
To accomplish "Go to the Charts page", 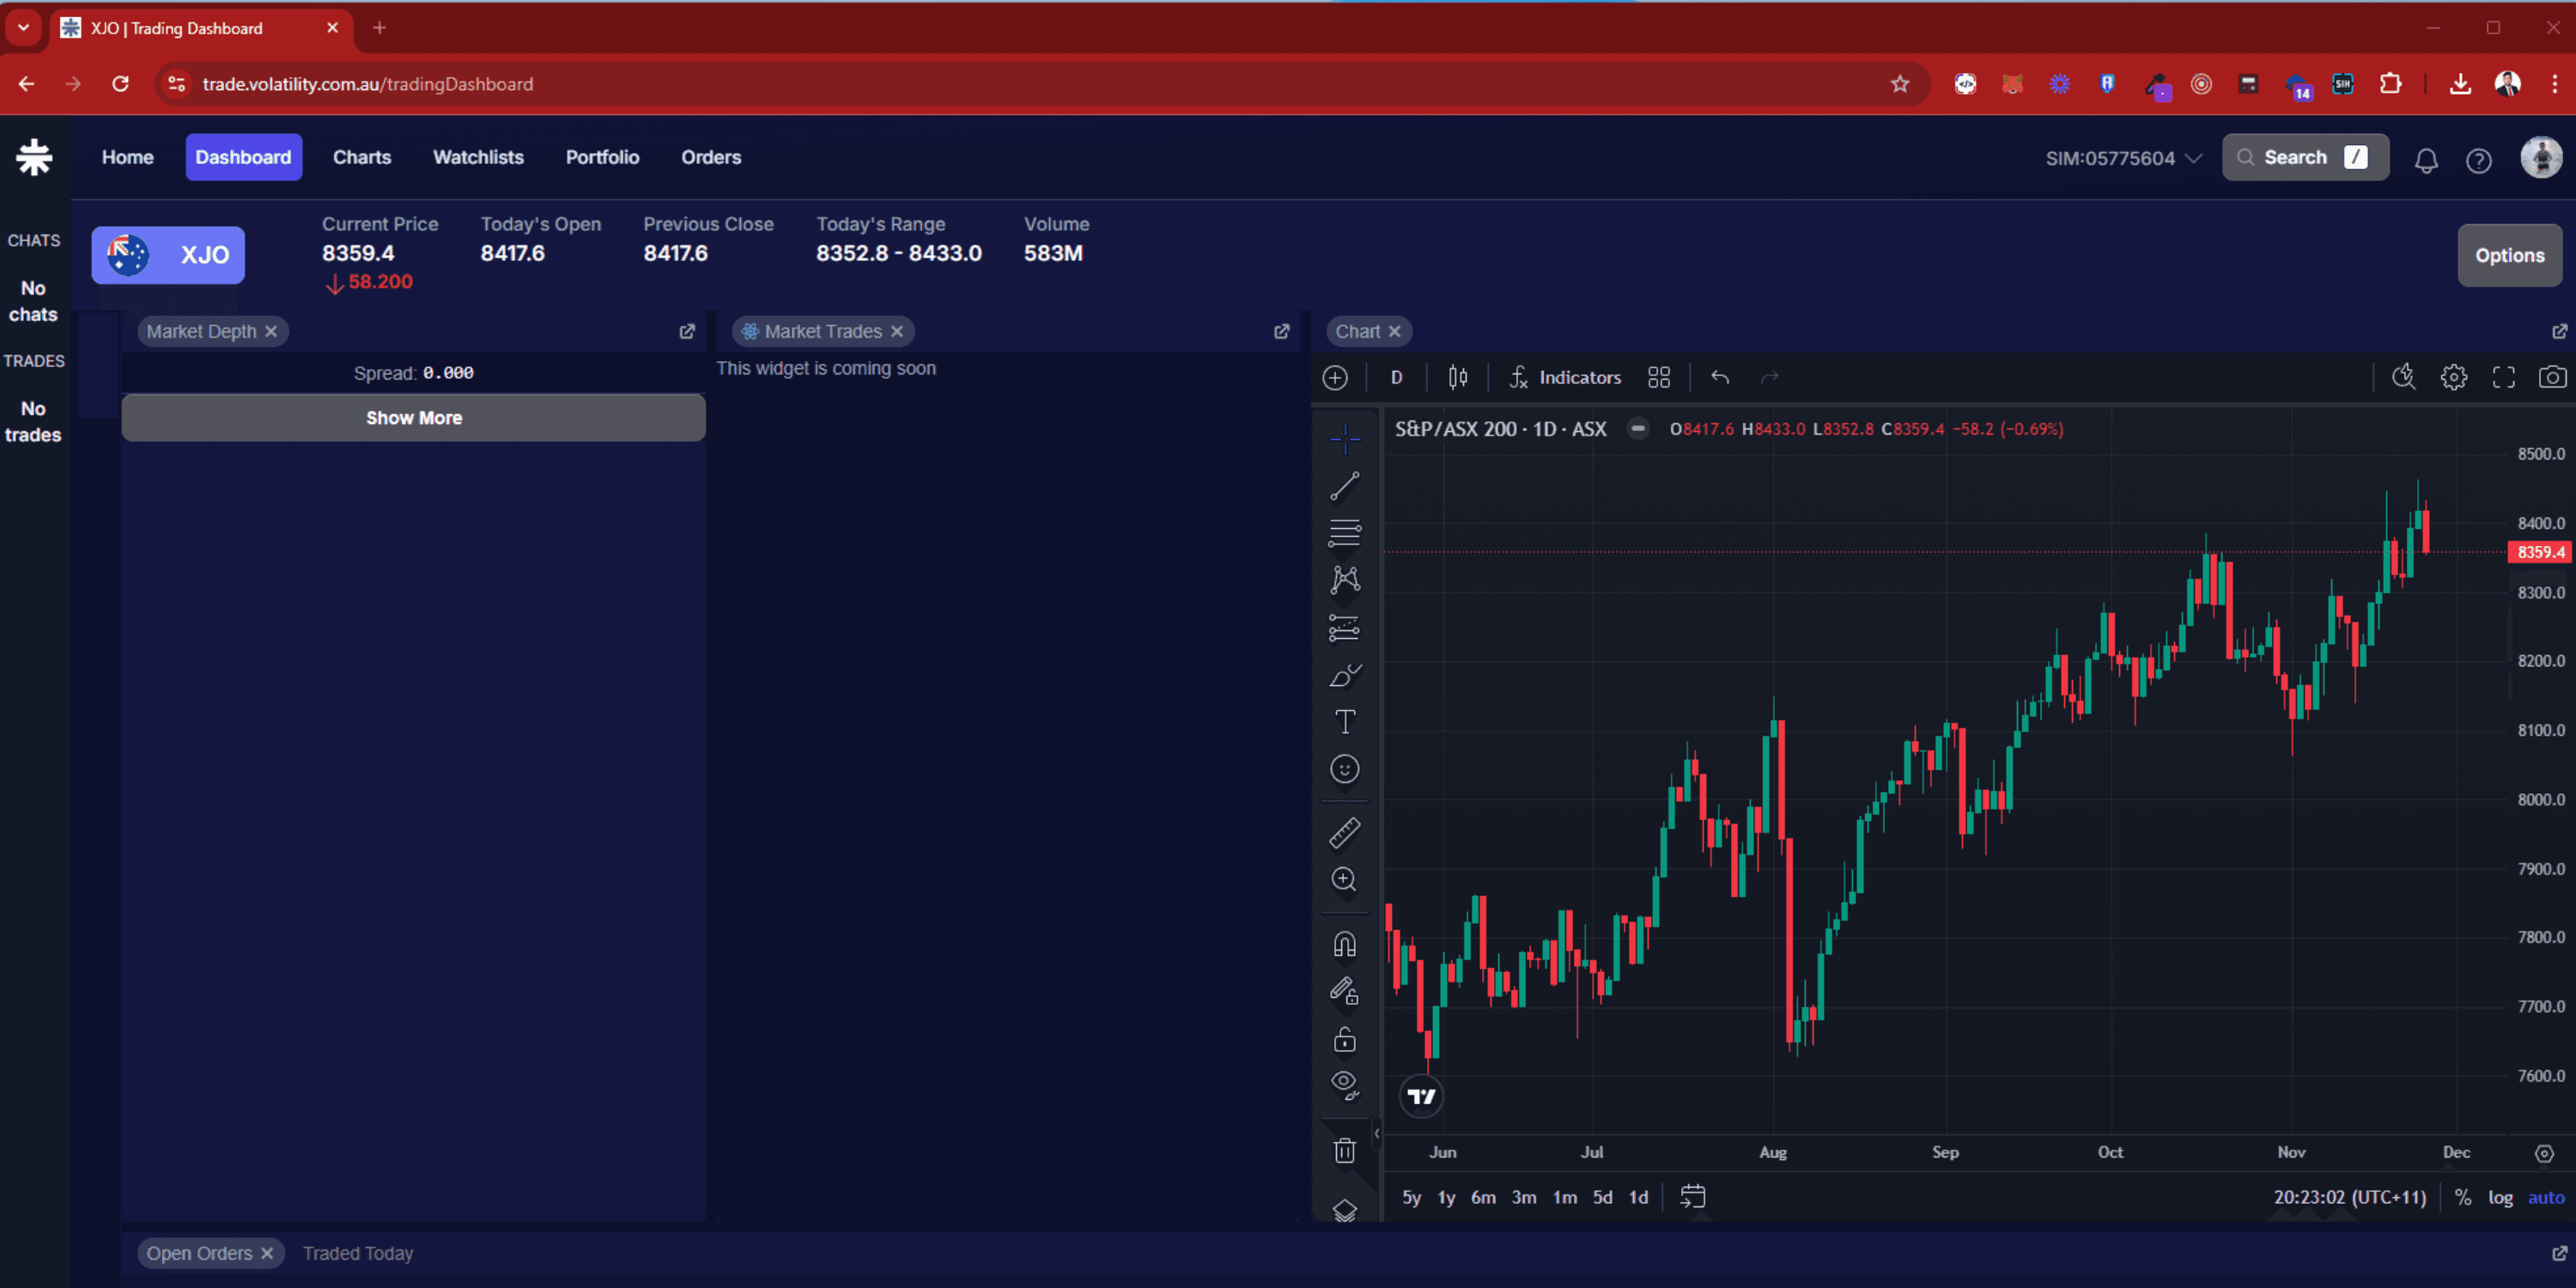I will [x=362, y=157].
